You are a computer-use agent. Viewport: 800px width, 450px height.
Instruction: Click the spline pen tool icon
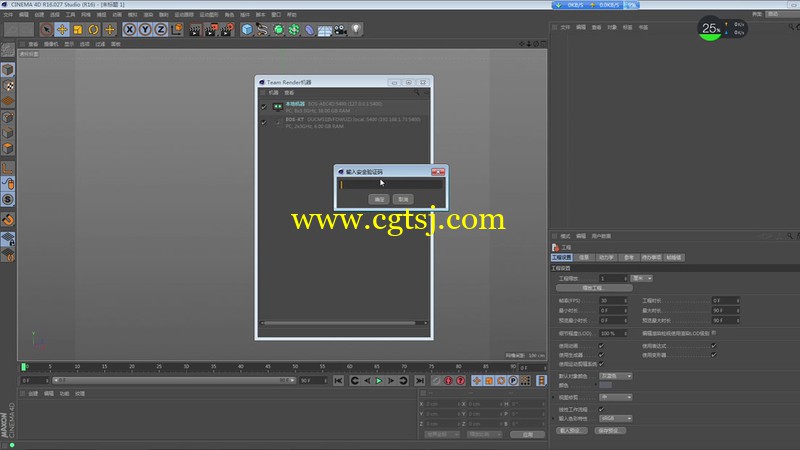(x=262, y=30)
